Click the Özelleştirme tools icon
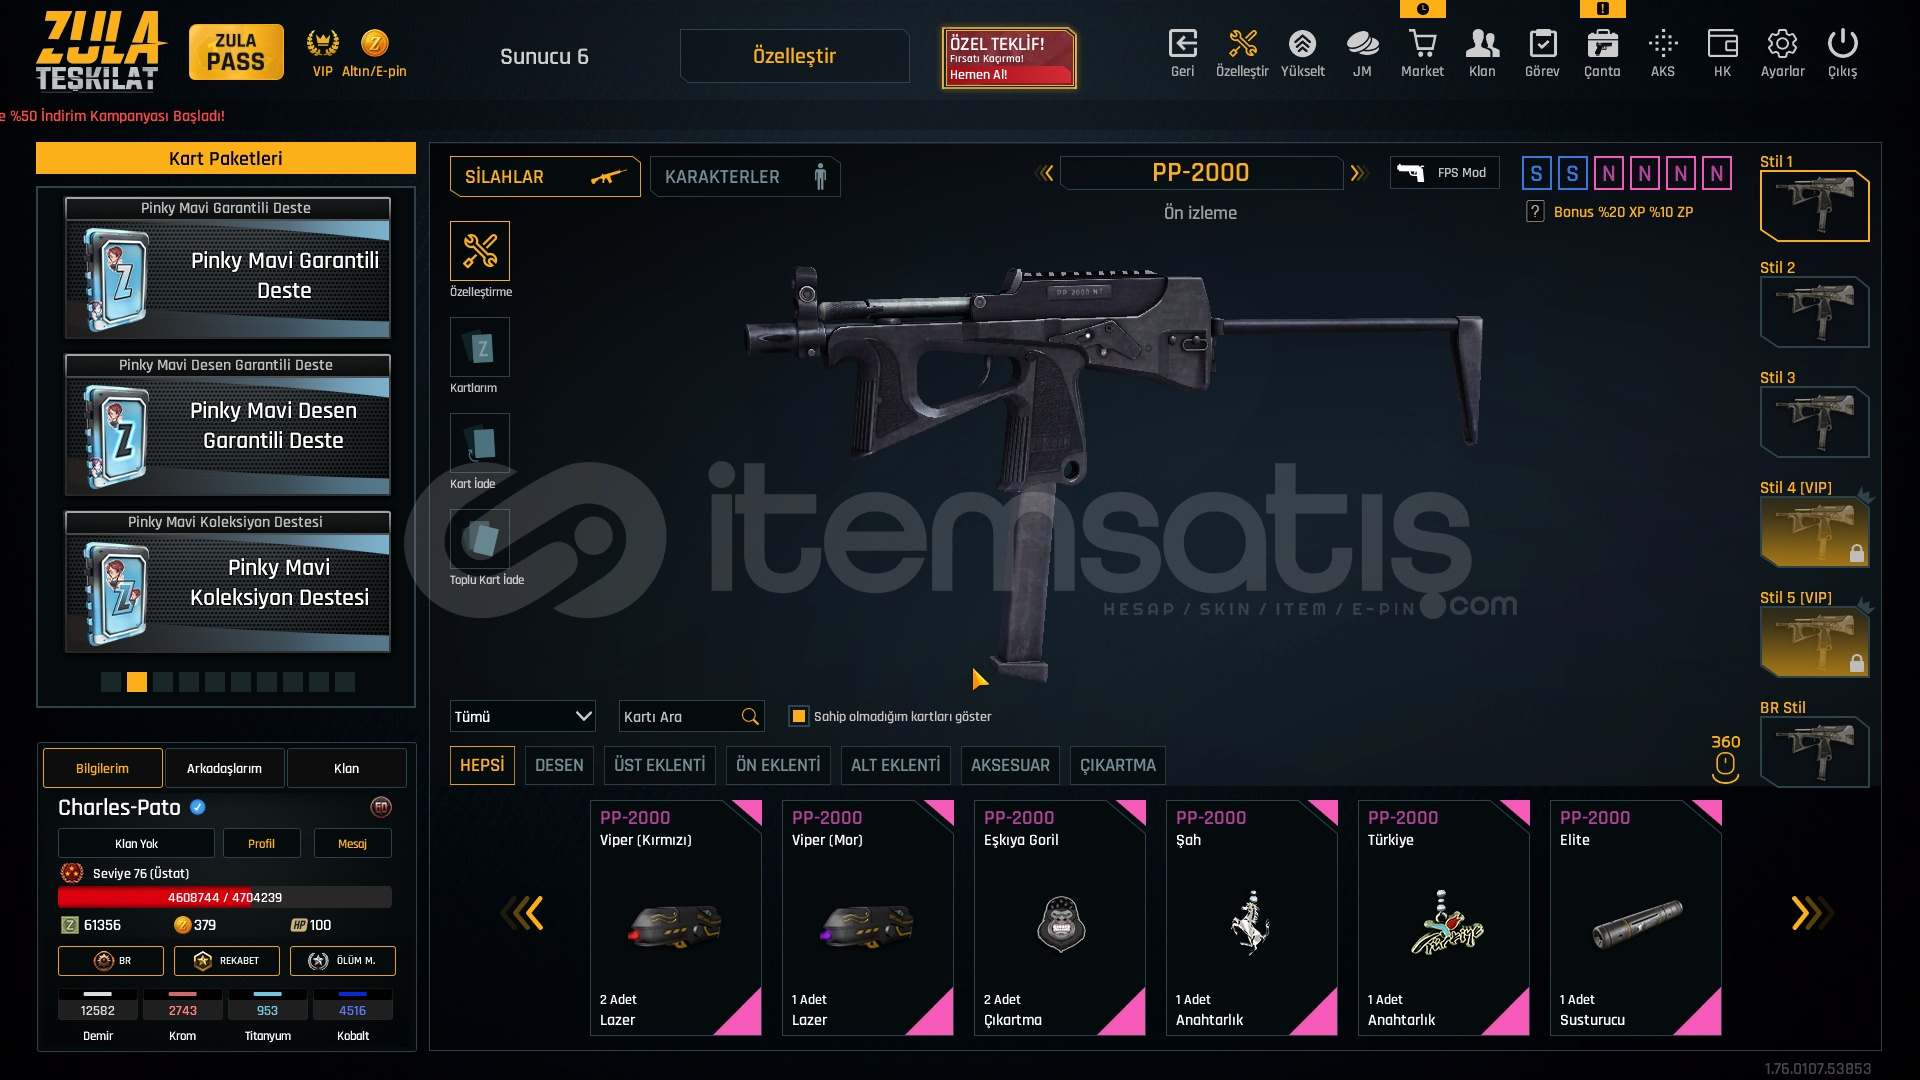 (x=480, y=251)
